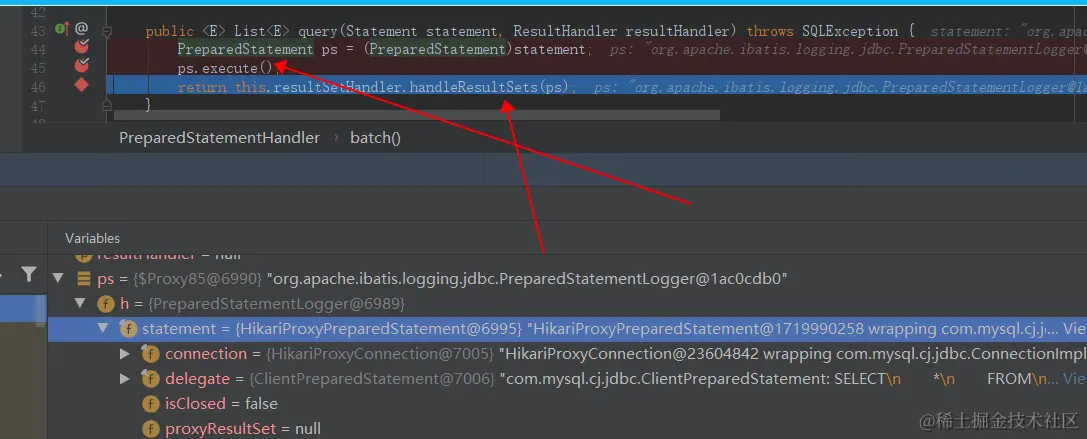The height and width of the screenshot is (439, 1087).
Task: Click line number 43 in the gutter
Action: [38, 31]
